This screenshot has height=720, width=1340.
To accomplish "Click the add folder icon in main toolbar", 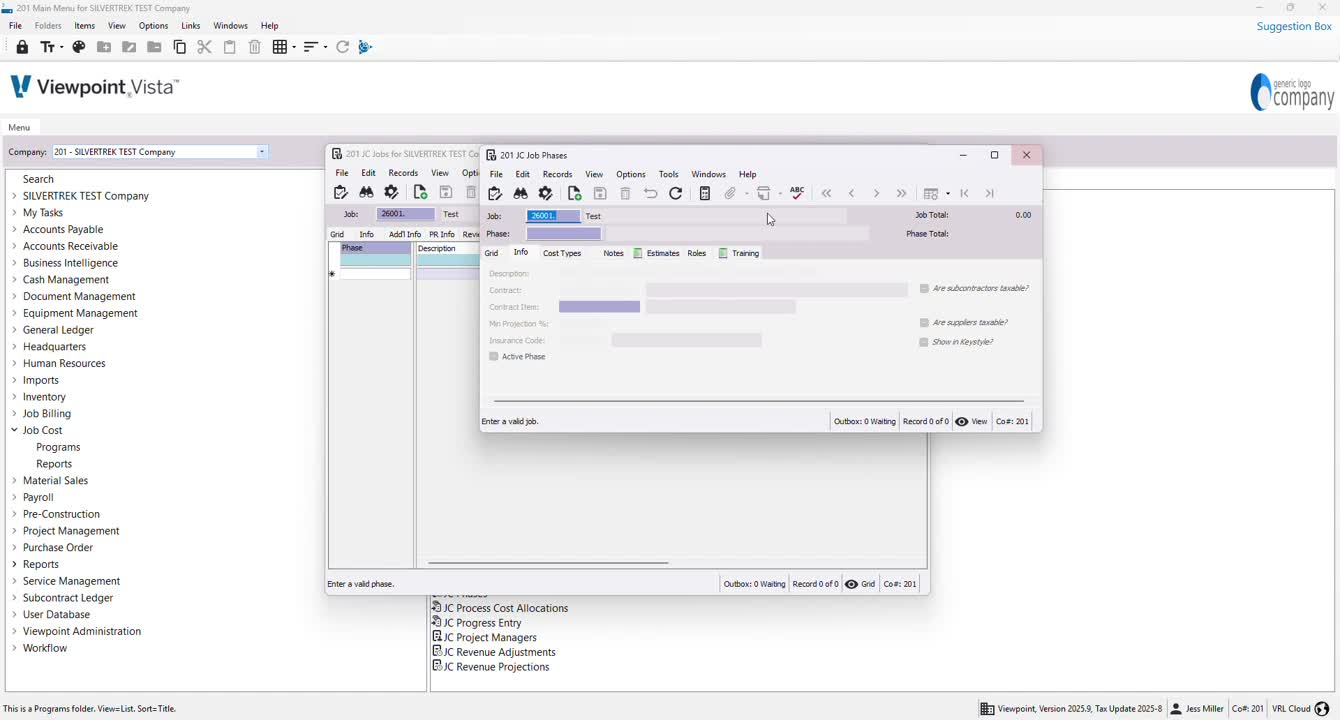I will point(104,47).
